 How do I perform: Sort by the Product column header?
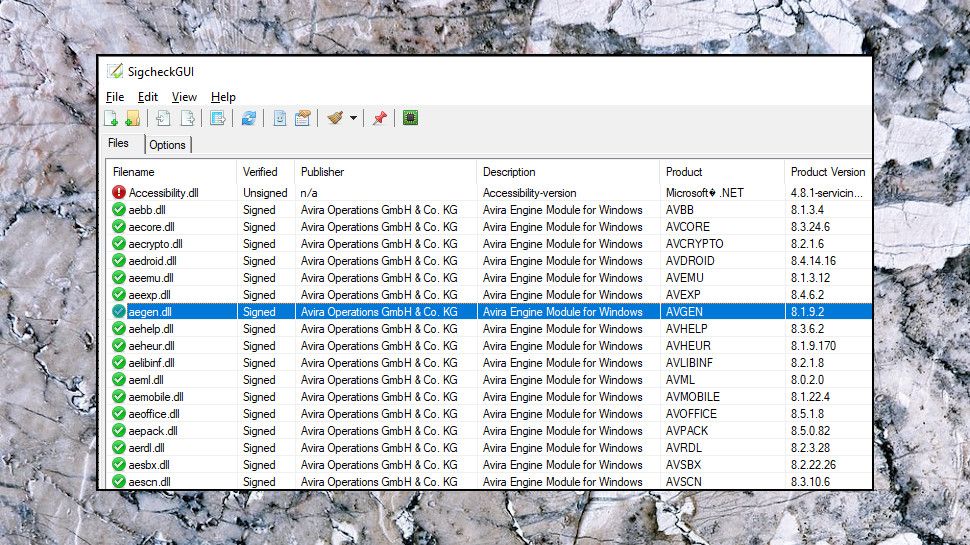722,172
